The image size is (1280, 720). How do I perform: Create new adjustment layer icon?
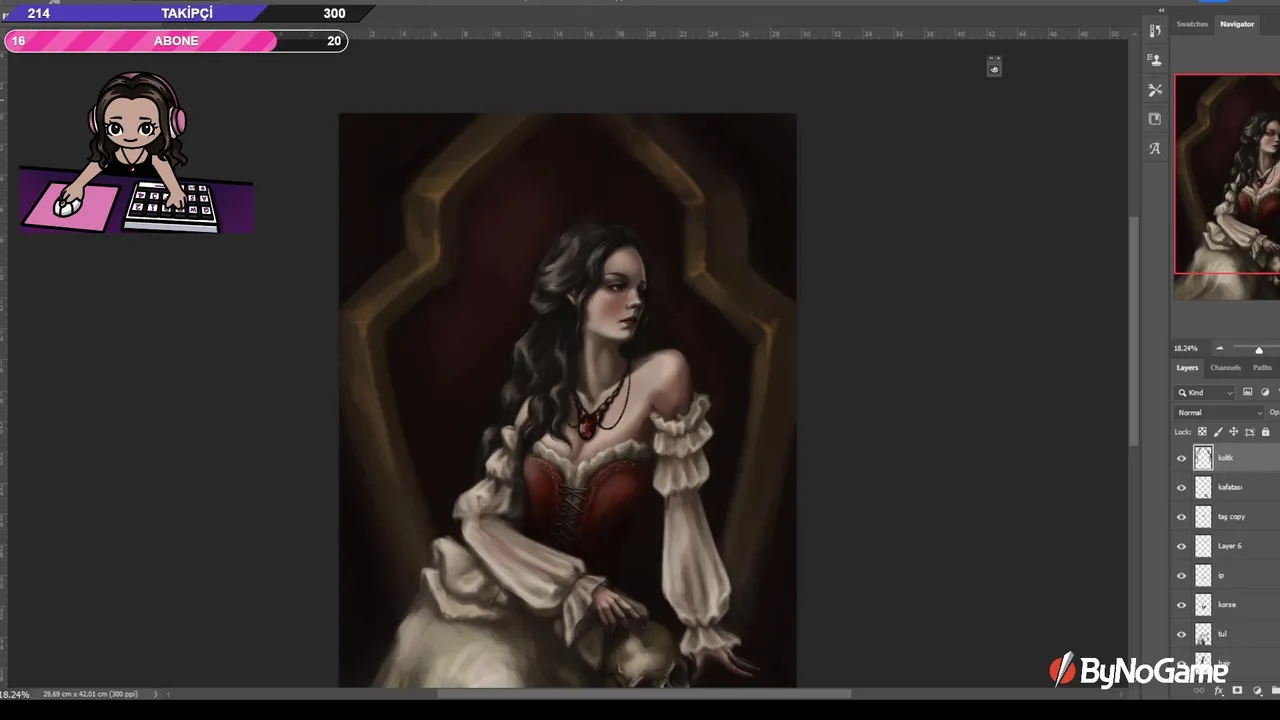pyautogui.click(x=1258, y=691)
